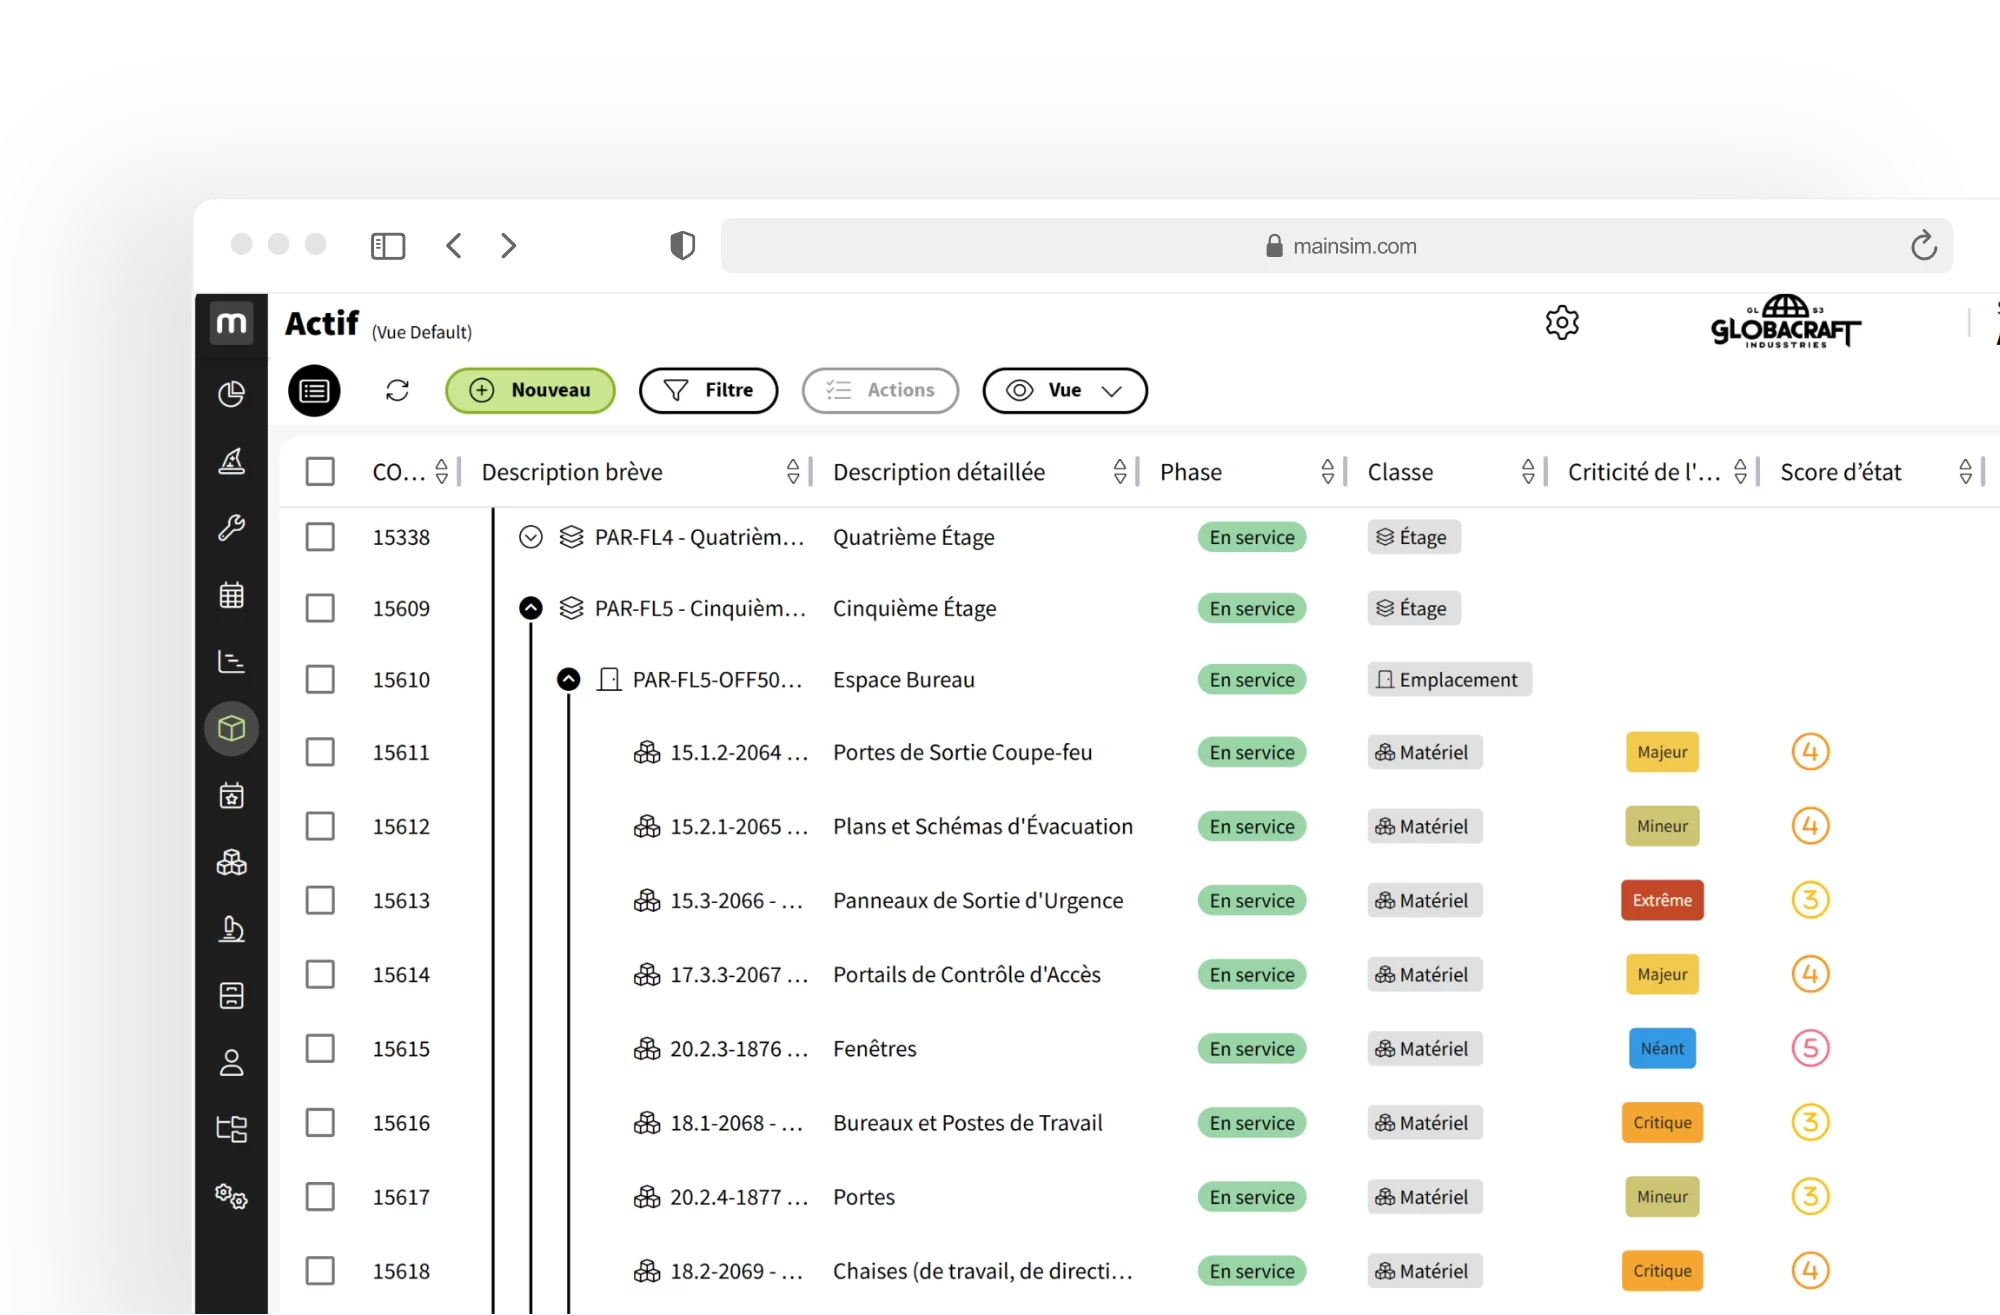Check the box for row 15610

pyautogui.click(x=320, y=679)
